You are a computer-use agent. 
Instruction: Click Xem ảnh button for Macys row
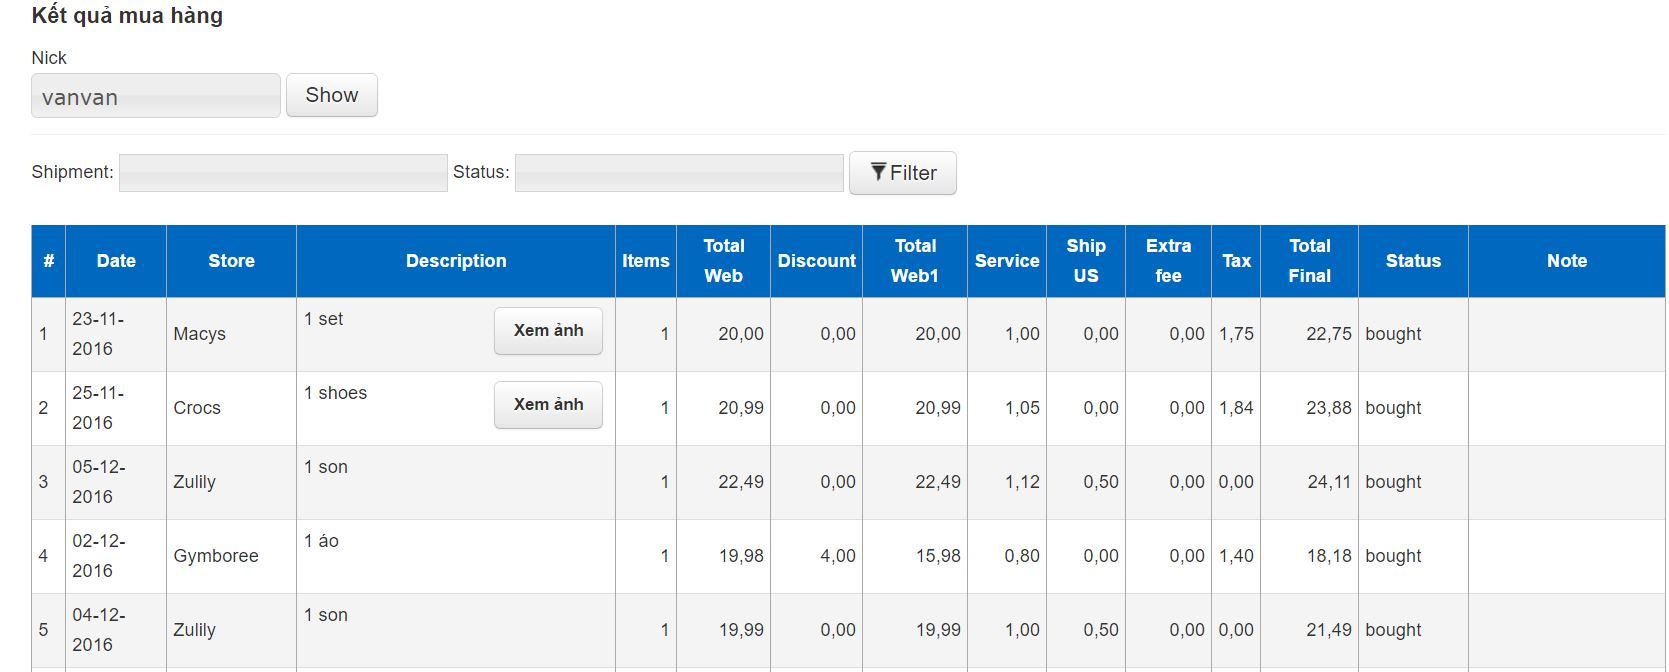pos(548,331)
